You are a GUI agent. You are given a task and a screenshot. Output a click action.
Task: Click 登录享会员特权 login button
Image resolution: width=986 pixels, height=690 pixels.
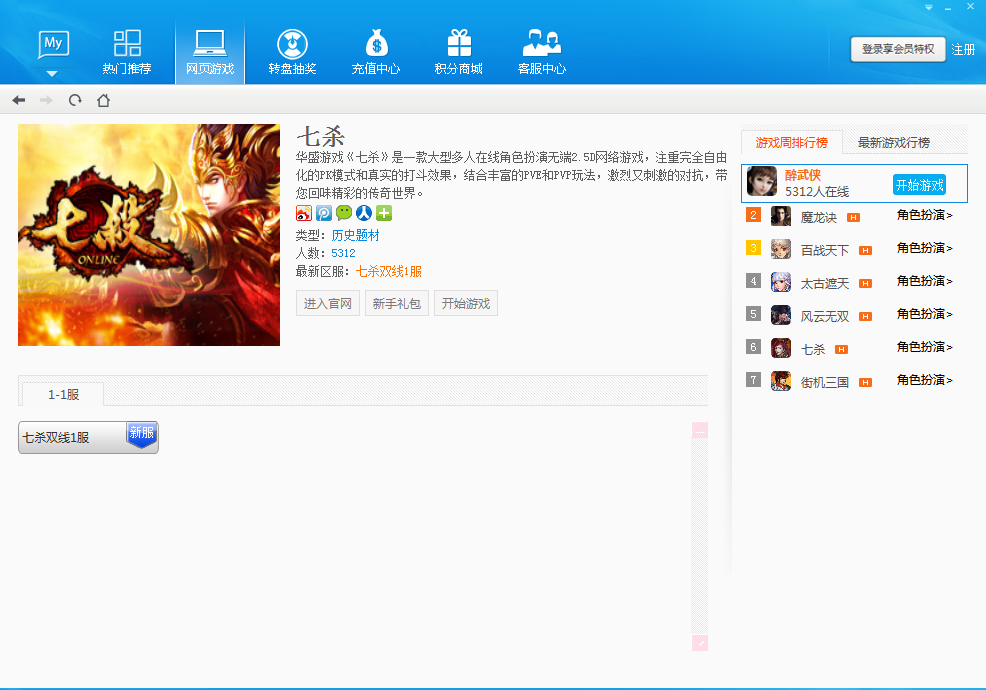click(x=898, y=49)
